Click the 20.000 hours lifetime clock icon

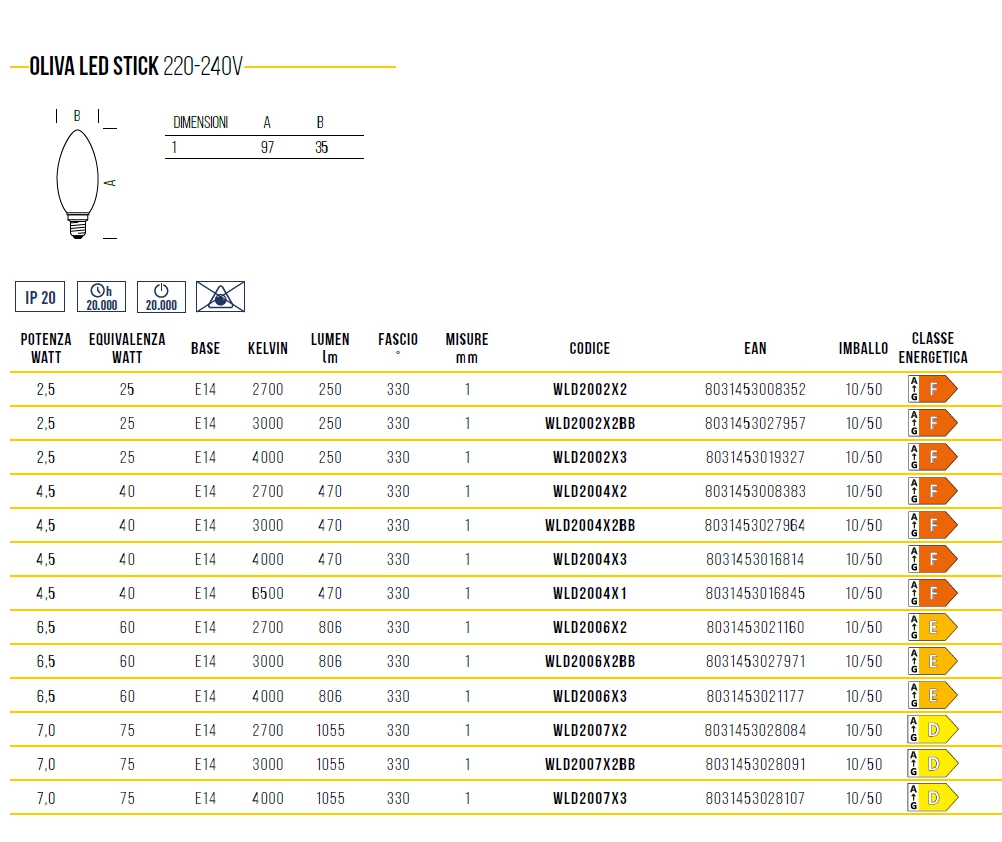101,297
